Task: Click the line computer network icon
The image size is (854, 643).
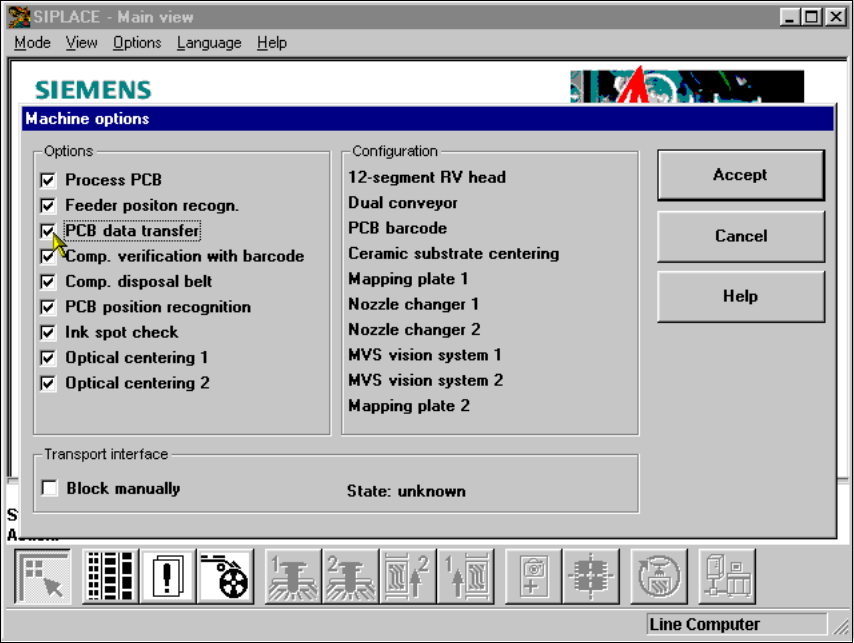Action: (x=727, y=577)
